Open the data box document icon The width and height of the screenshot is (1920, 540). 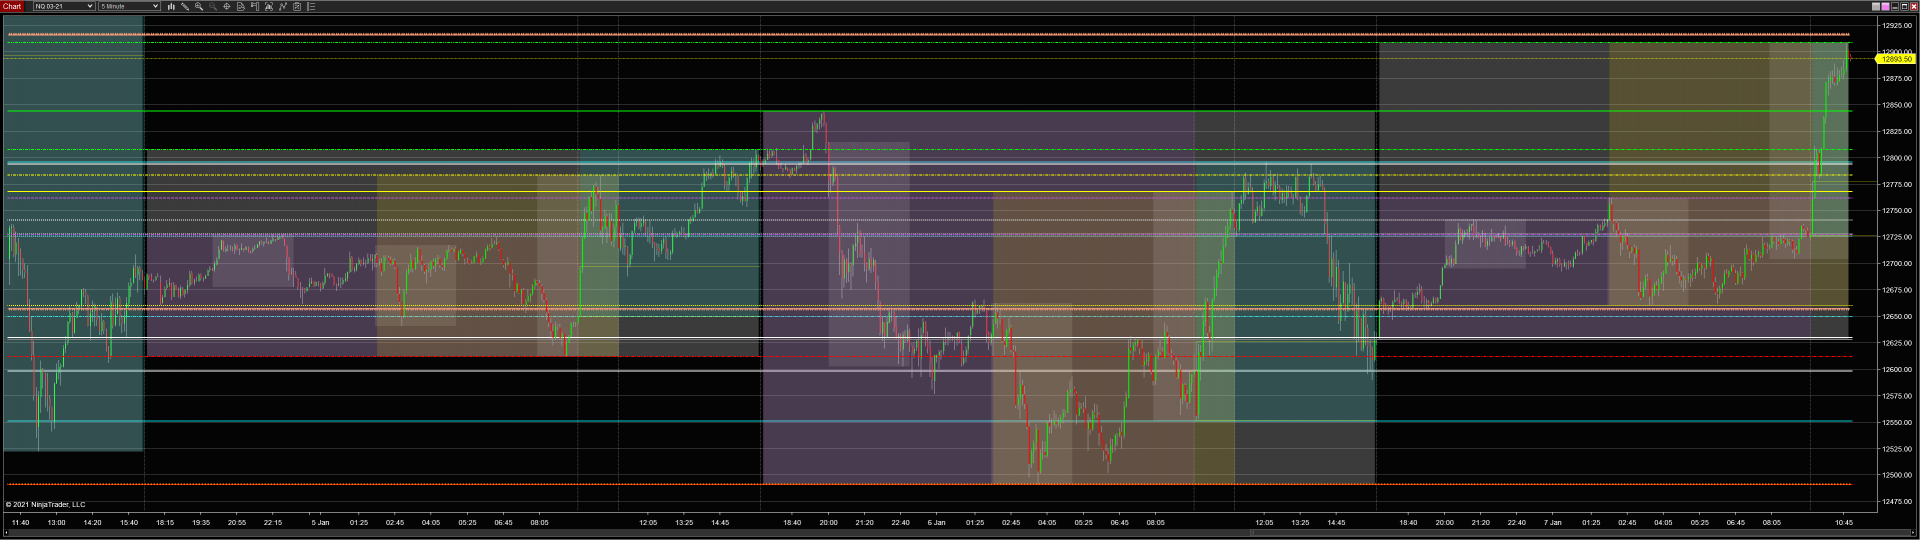tap(241, 6)
